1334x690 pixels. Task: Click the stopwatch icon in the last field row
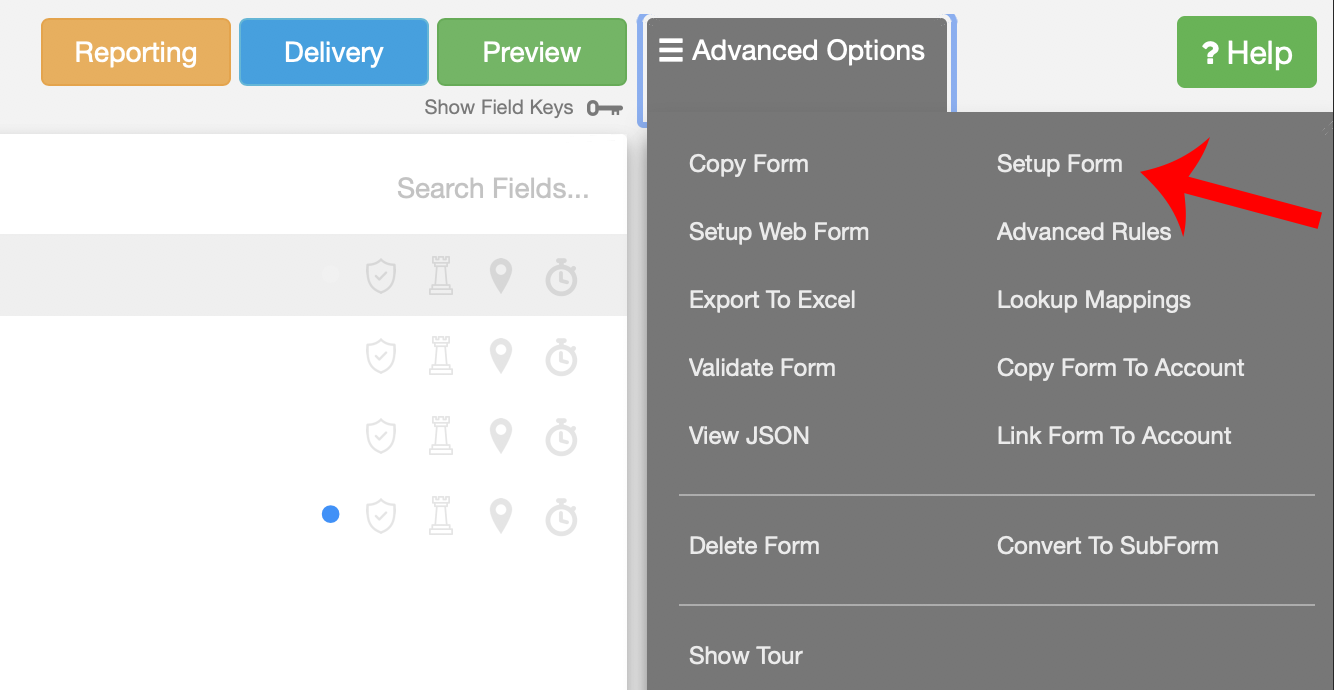561,516
